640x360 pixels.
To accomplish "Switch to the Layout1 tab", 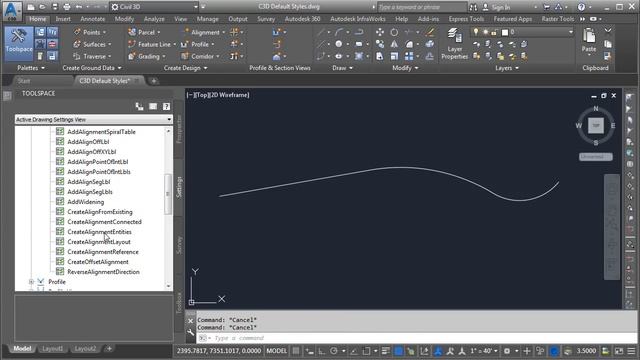I will tap(53, 349).
